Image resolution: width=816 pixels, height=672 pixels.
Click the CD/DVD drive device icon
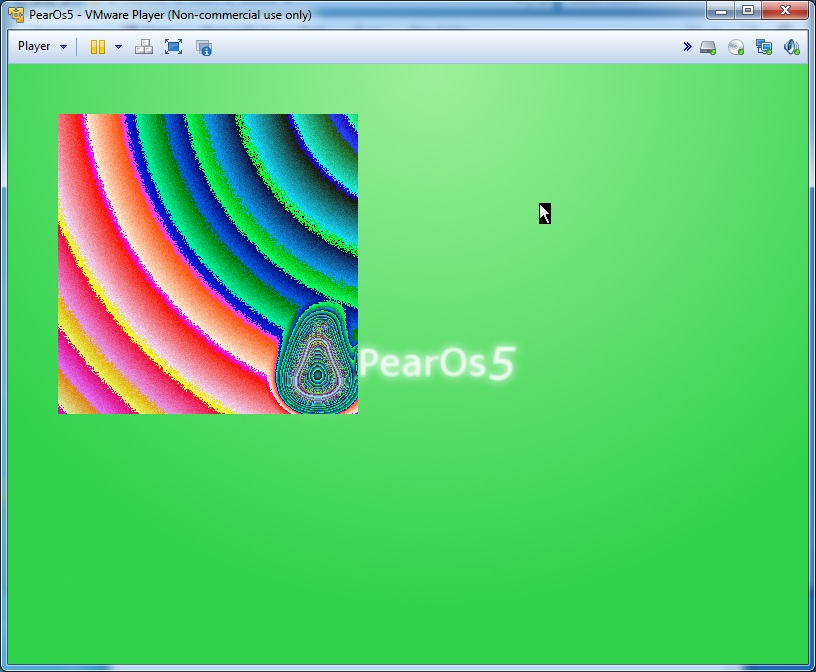click(x=736, y=47)
